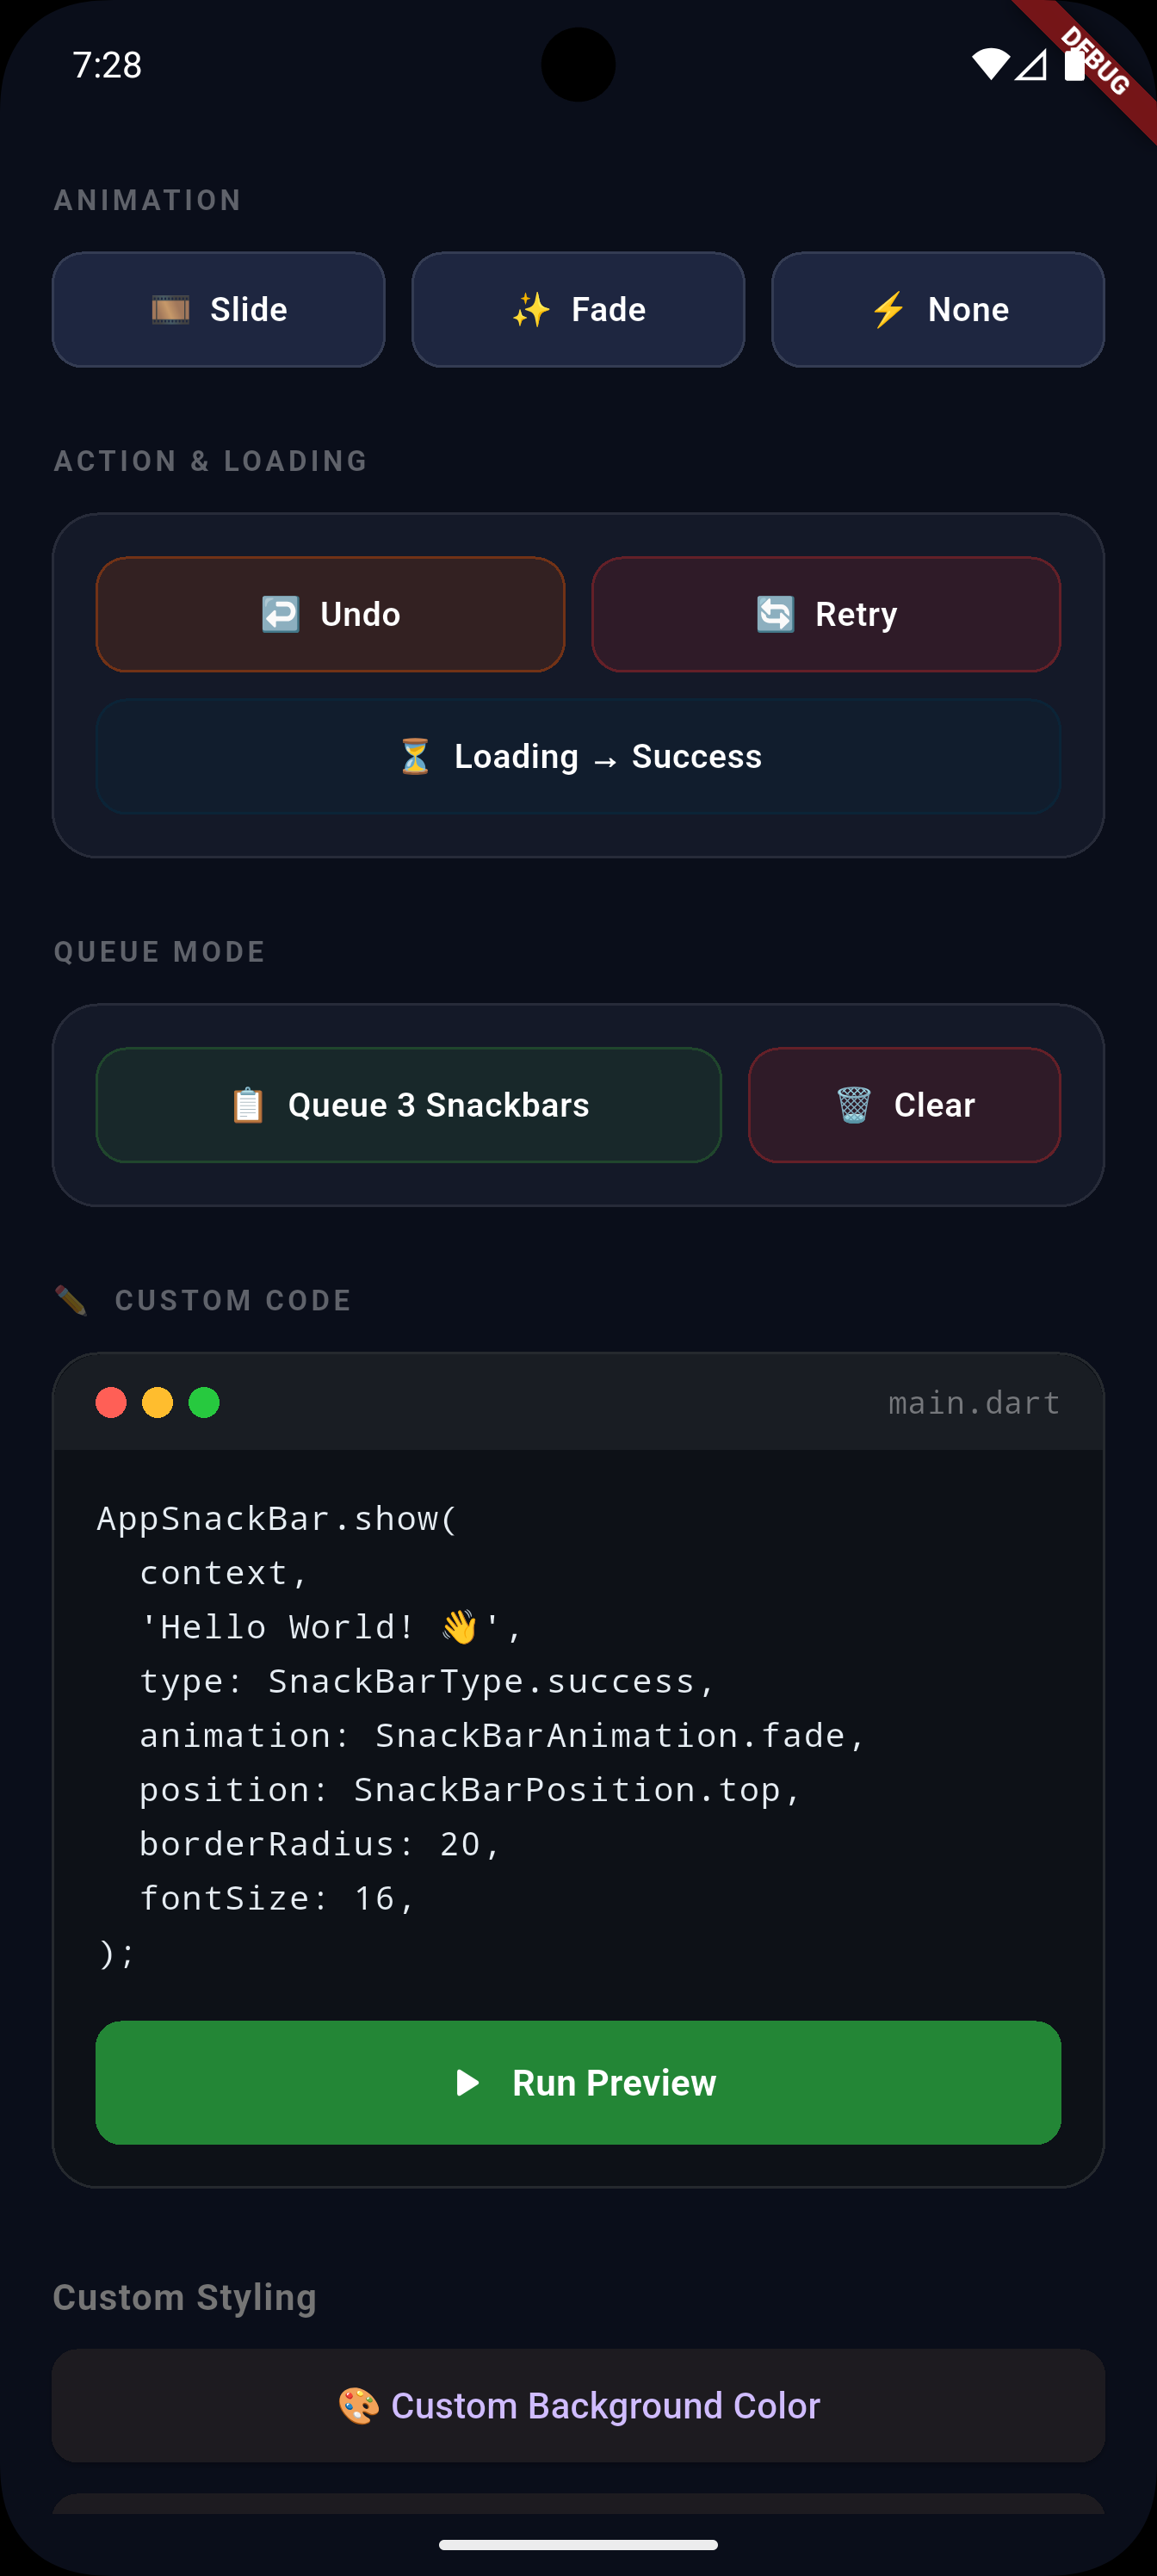Select the Slide animation

coord(218,309)
